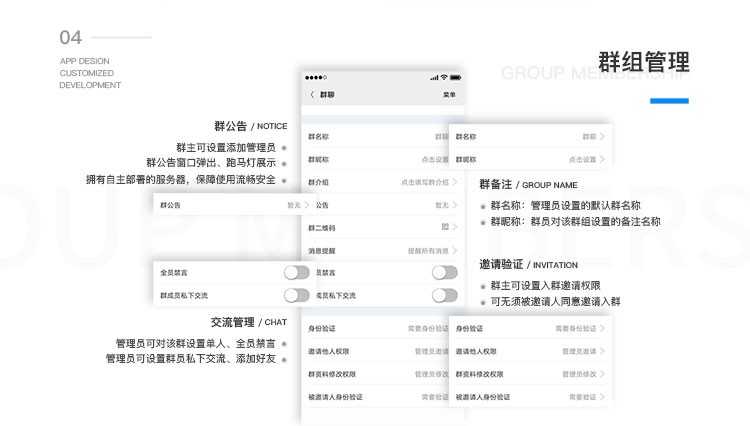
Task: Click the 管理员修改 value in the callout card
Action: (x=579, y=374)
